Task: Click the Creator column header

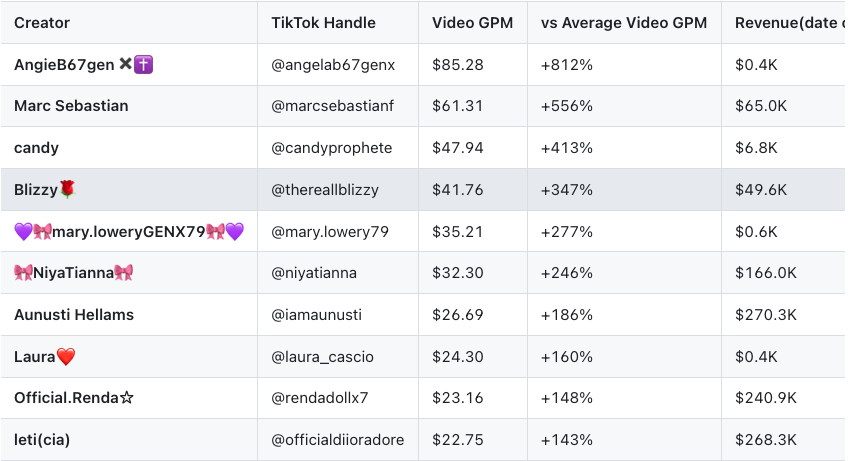Action: (x=42, y=23)
